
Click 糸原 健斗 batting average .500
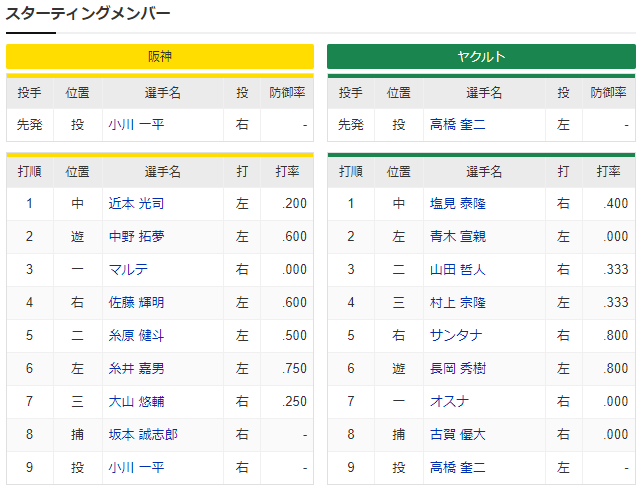294,336
